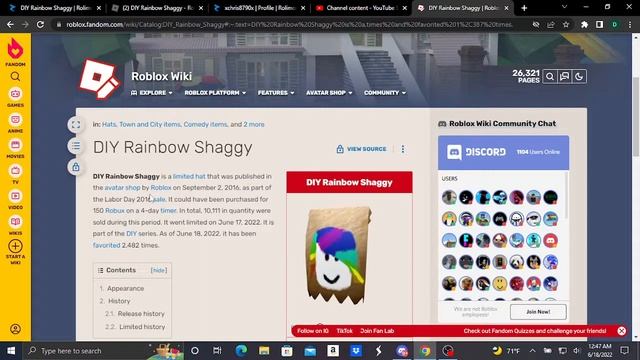This screenshot has height=360, width=640.
Task: Click Join Now Discord button
Action: click(538, 312)
